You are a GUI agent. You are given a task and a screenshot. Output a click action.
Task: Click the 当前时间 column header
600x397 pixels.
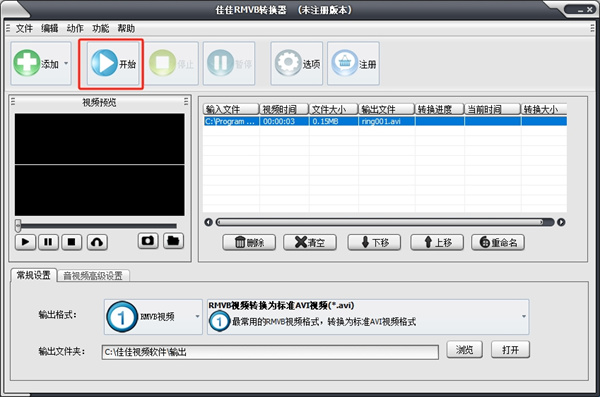point(492,109)
